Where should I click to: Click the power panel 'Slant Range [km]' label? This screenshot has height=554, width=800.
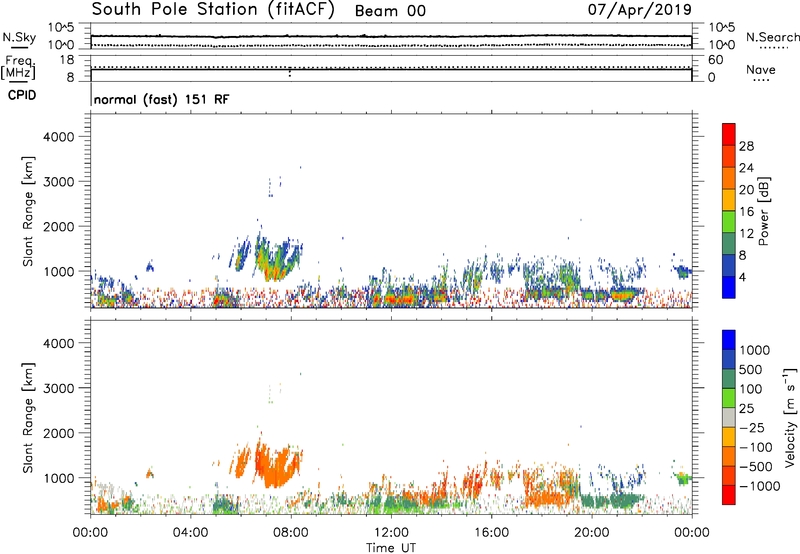28,211
